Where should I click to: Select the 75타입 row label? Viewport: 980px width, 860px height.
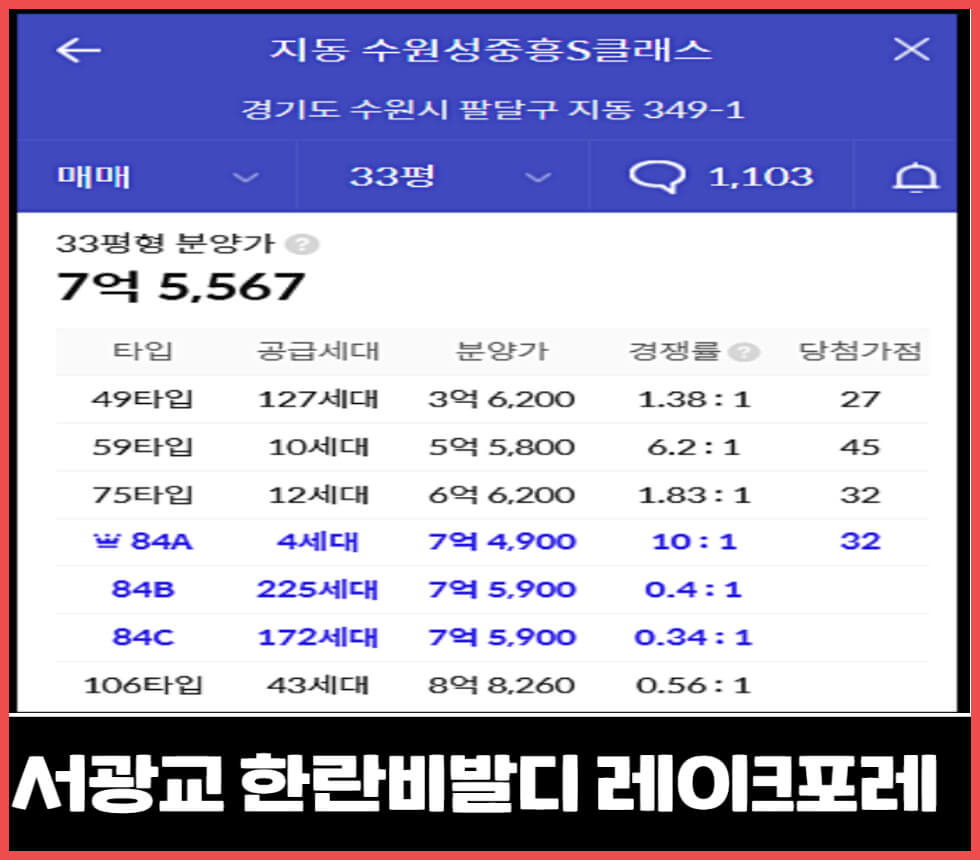pyautogui.click(x=142, y=495)
